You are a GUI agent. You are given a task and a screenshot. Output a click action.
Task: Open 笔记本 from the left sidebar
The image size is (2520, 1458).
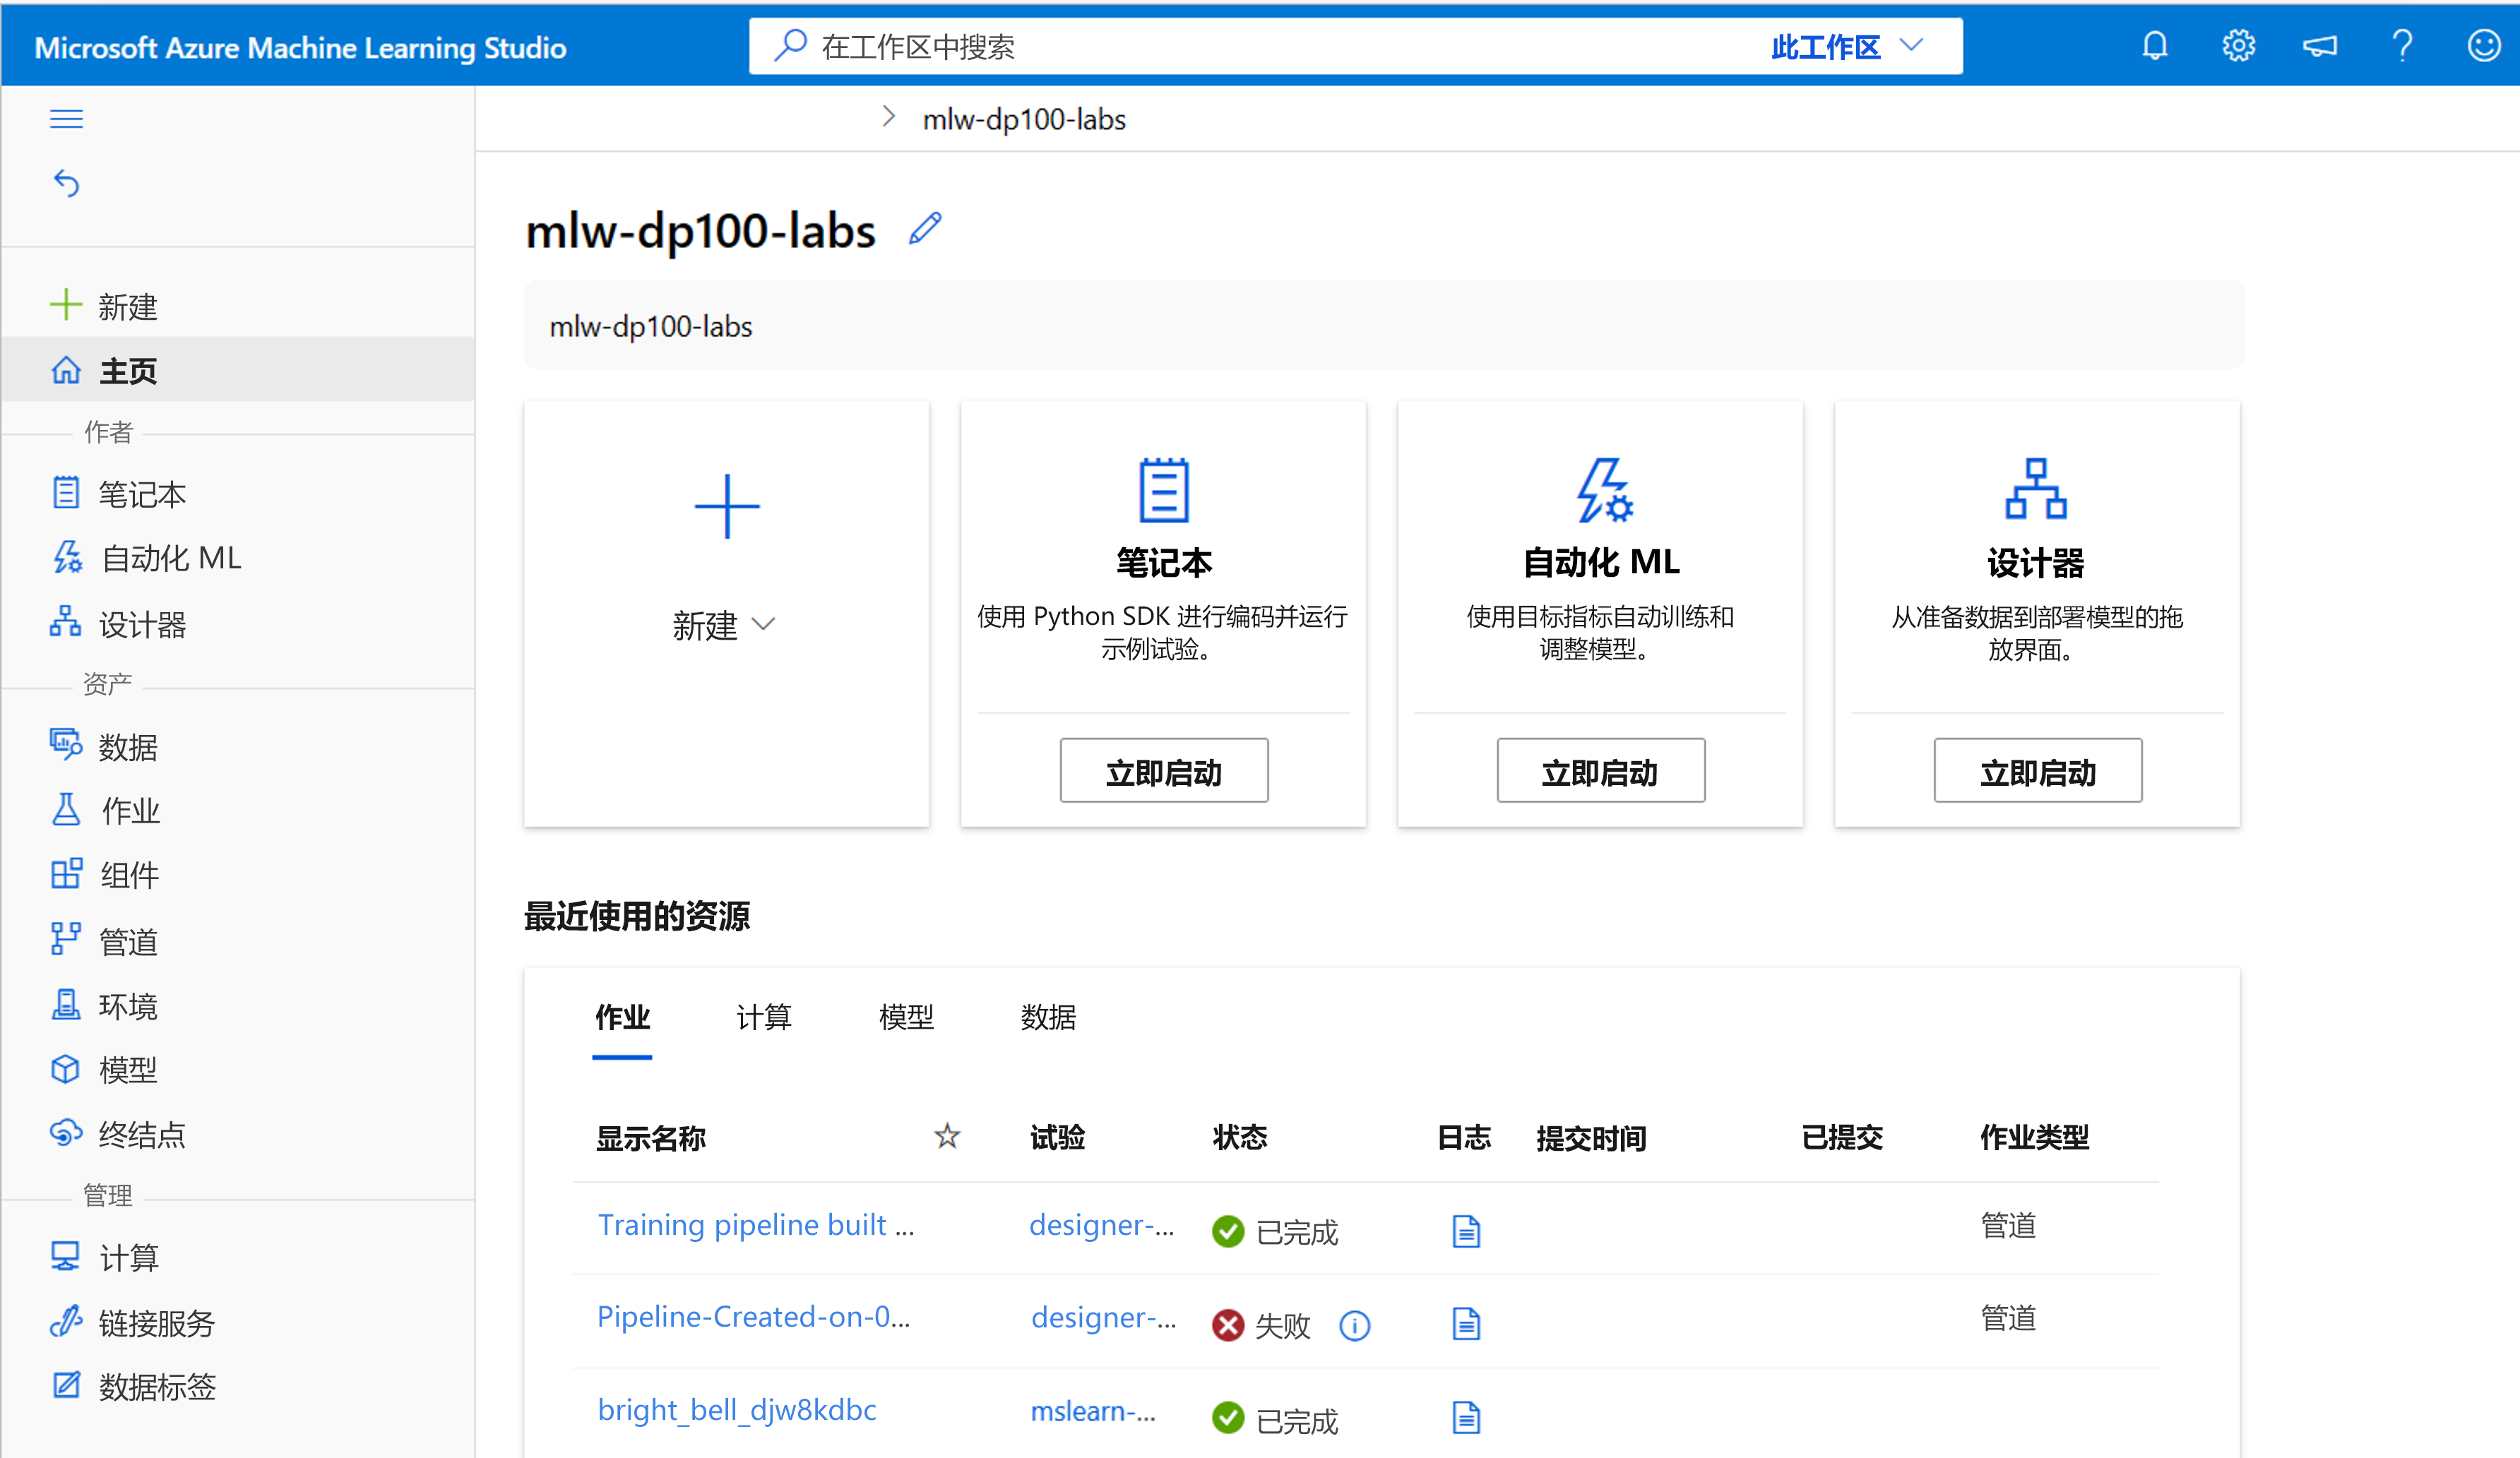[x=141, y=492]
